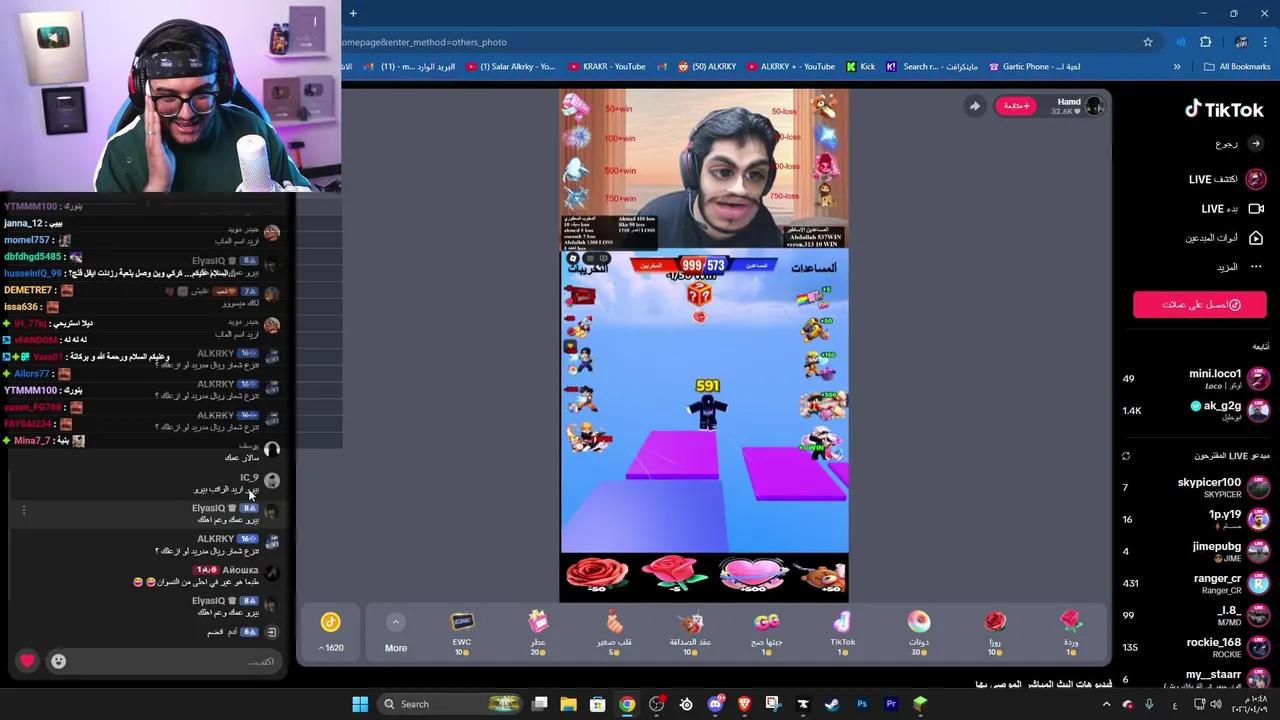Send the عطر perfume gift
The height and width of the screenshot is (720, 1280).
538,633
